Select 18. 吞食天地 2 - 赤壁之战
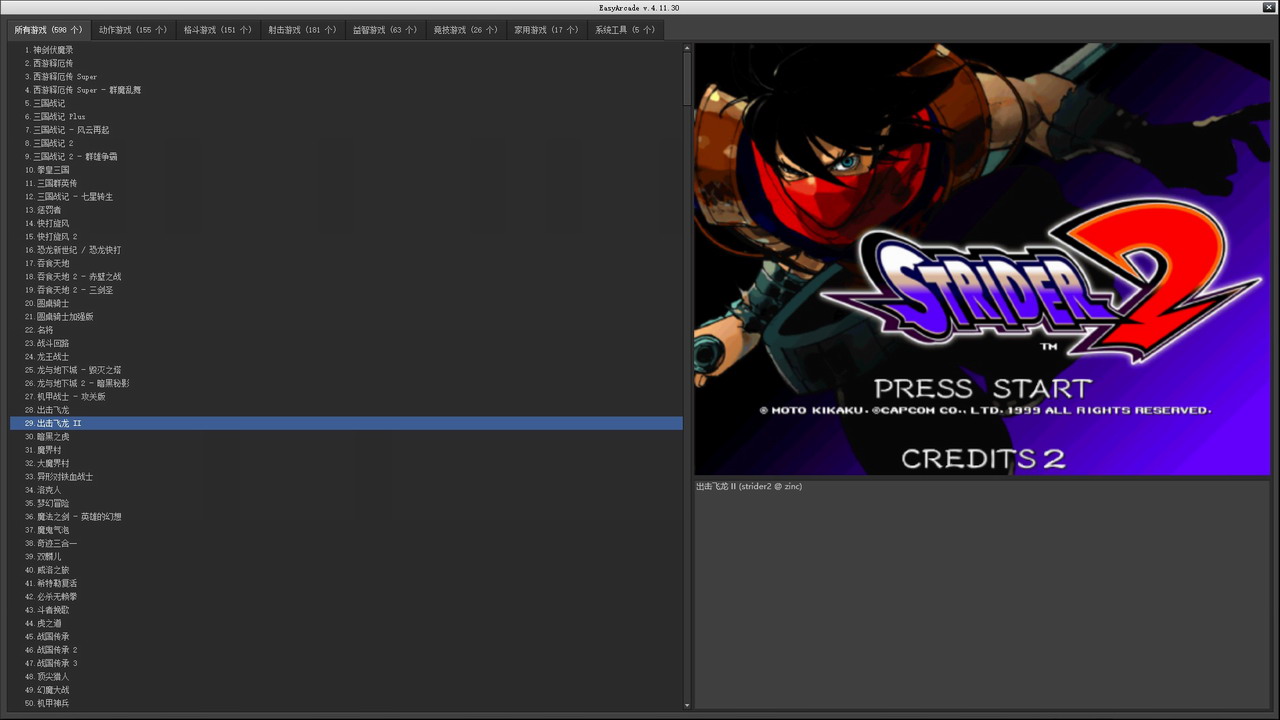This screenshot has height=720, width=1280. (346, 276)
